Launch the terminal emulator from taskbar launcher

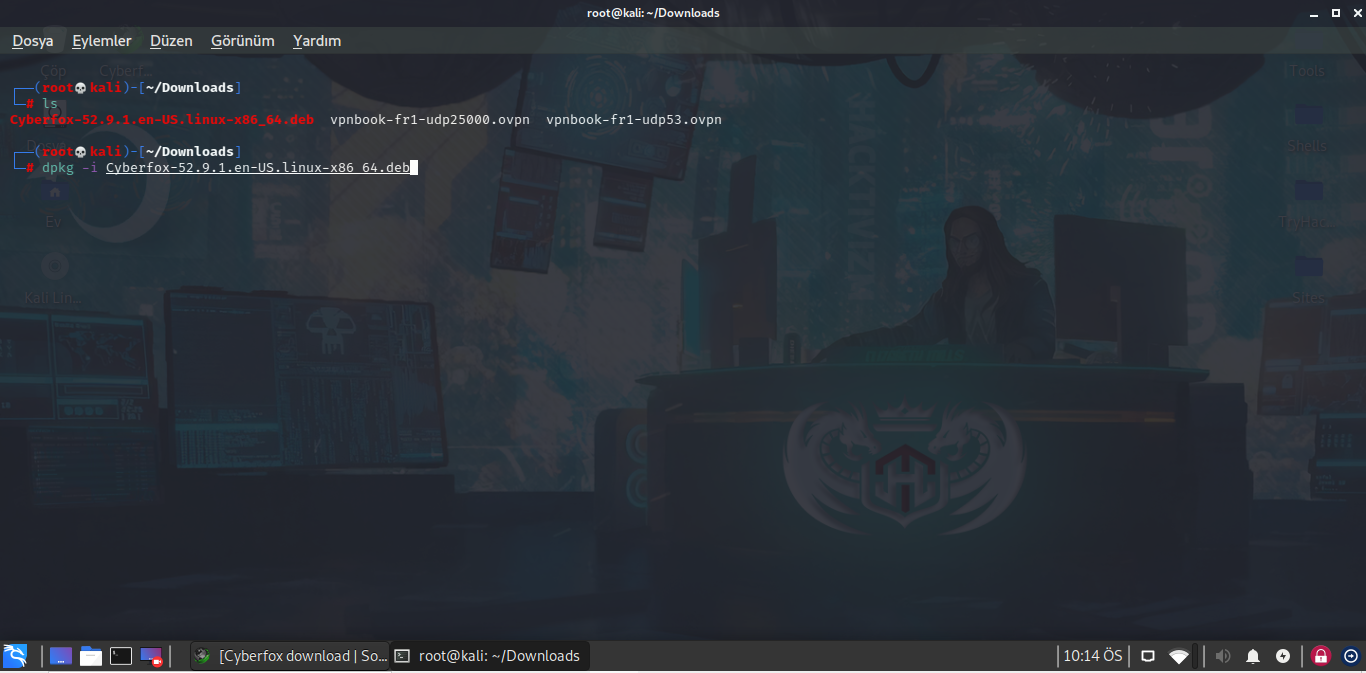coord(121,656)
